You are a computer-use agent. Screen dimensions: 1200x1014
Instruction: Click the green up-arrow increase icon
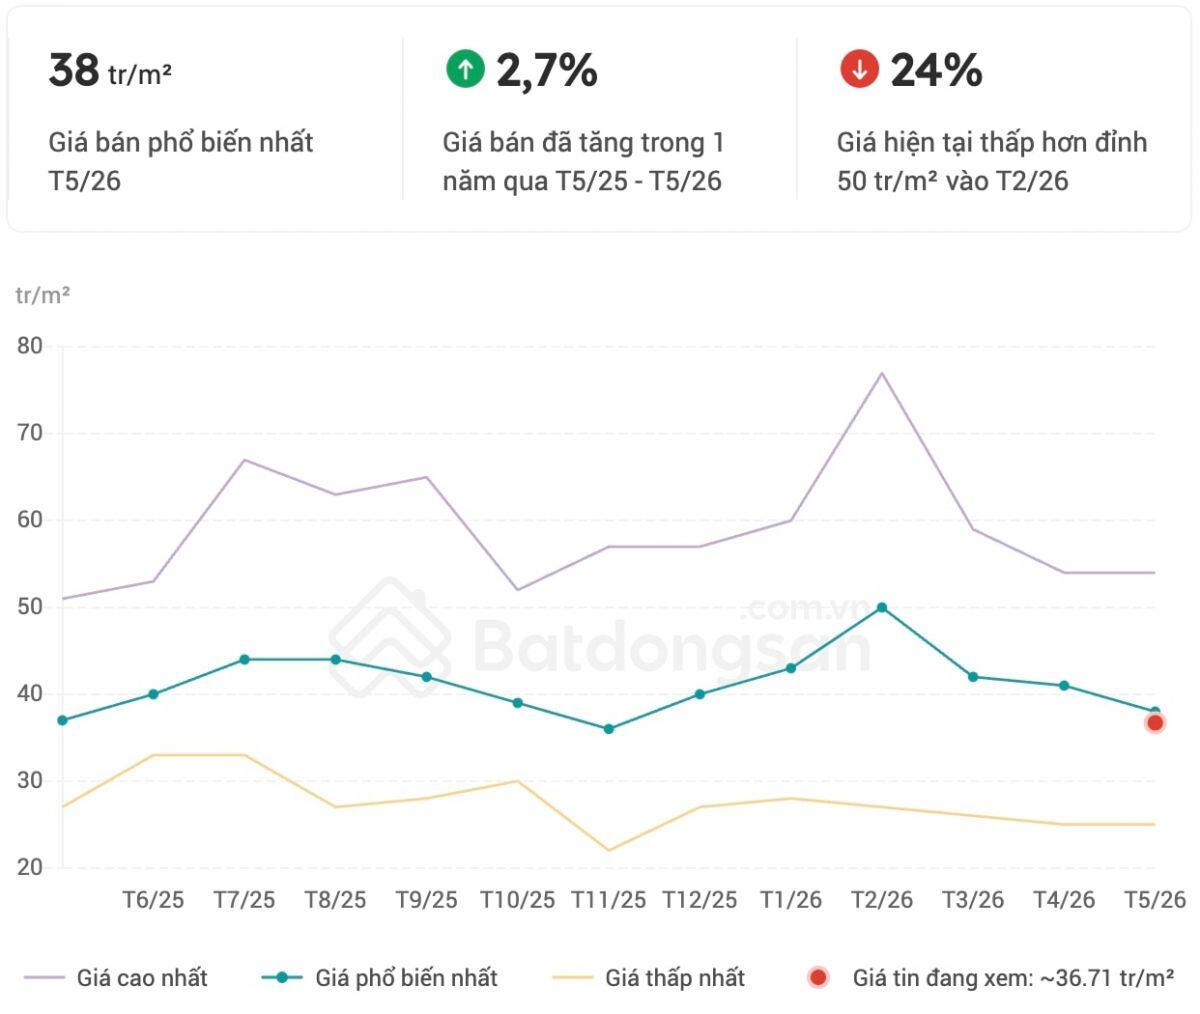click(x=465, y=69)
